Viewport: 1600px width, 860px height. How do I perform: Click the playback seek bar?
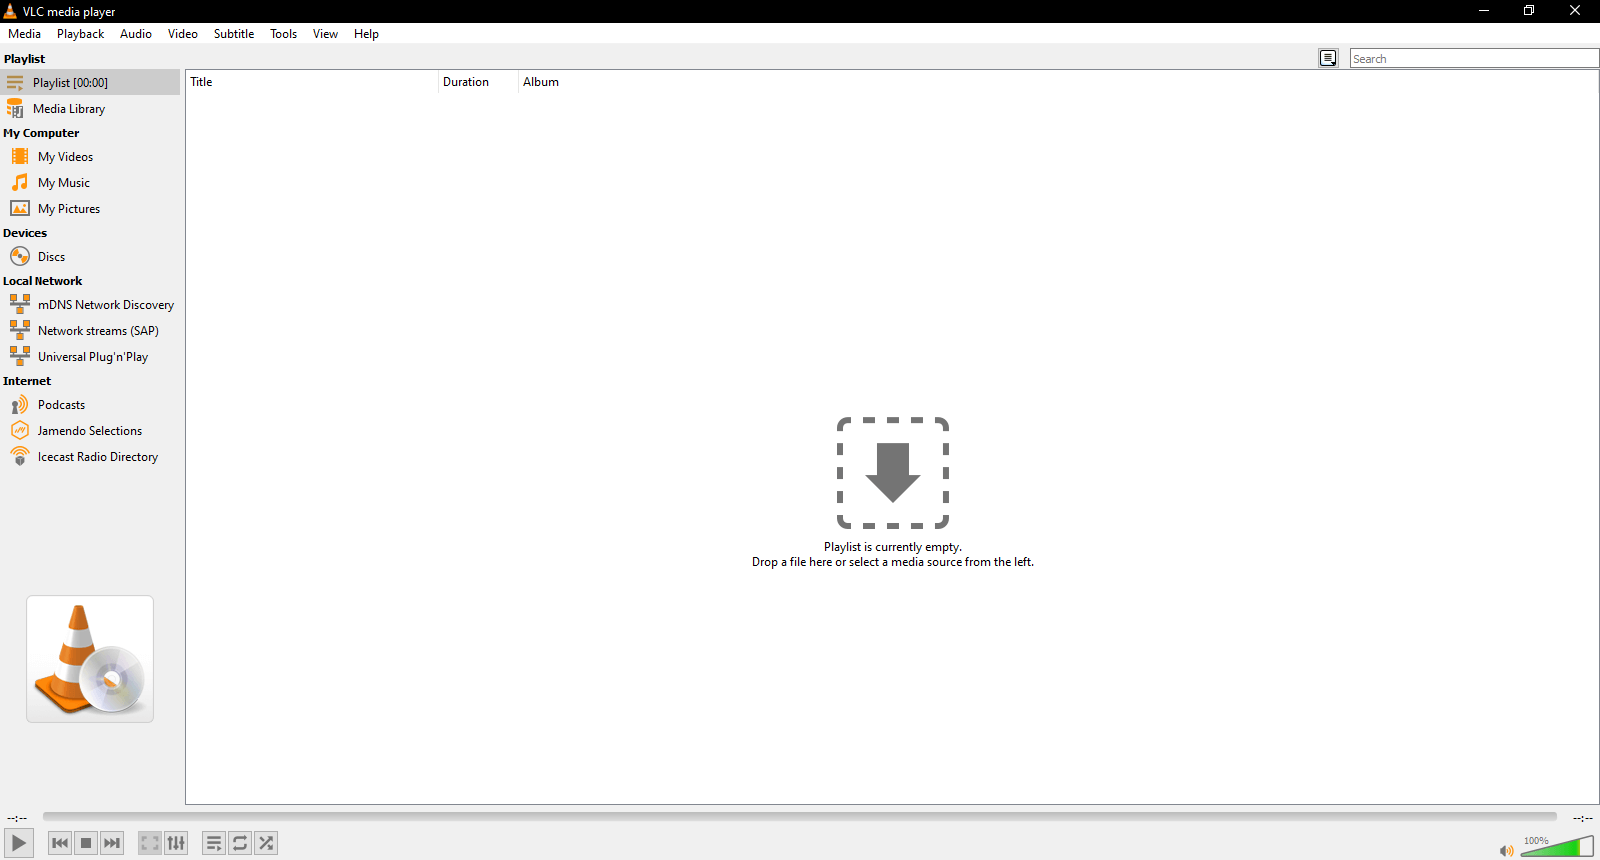[x=800, y=817]
